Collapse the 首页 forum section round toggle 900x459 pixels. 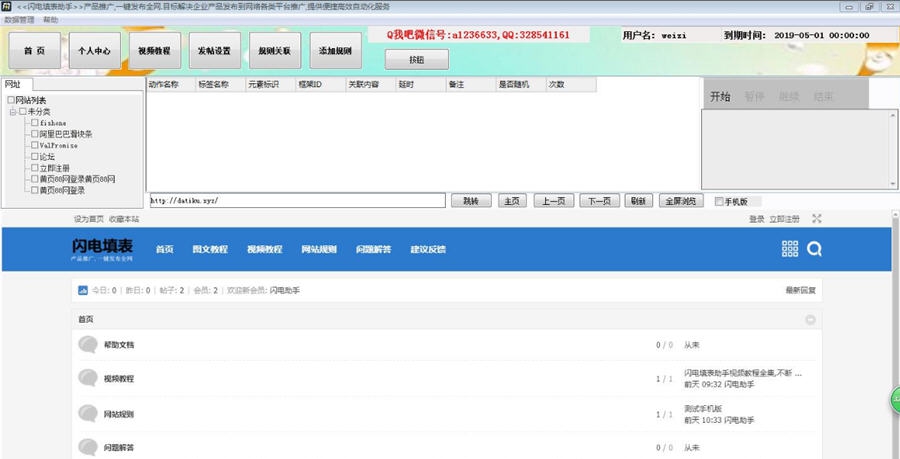[x=810, y=320]
